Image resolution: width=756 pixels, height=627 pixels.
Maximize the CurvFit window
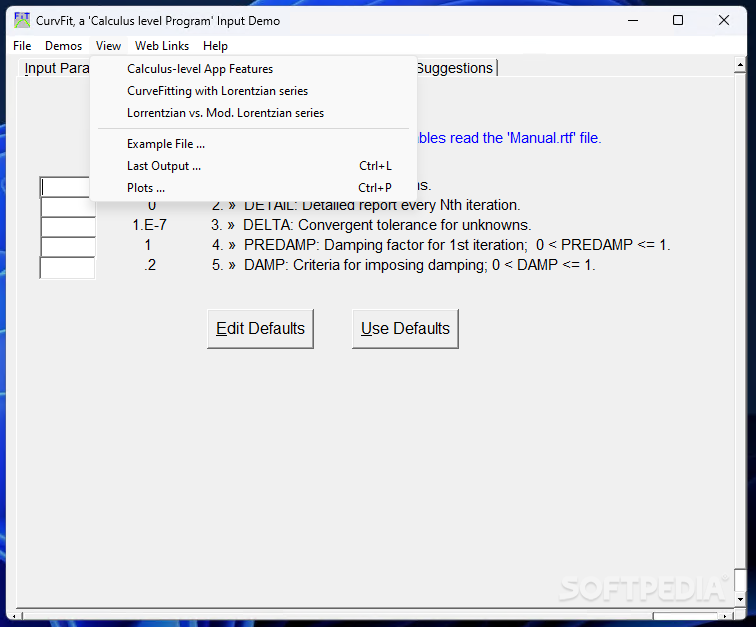(678, 20)
